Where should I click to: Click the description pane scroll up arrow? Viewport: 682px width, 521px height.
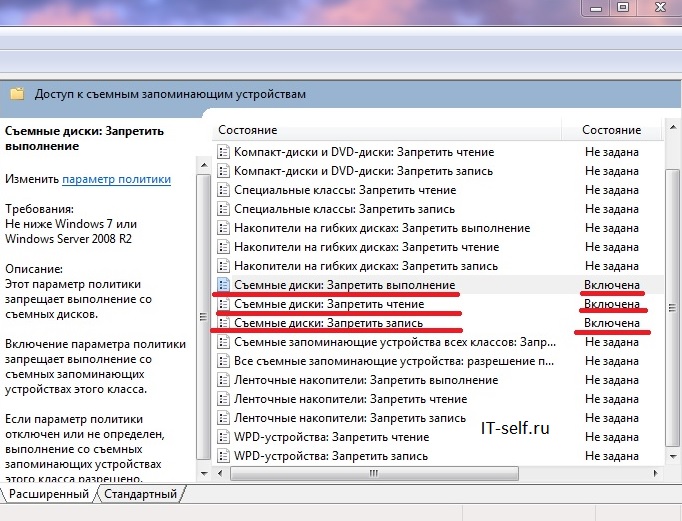tap(204, 166)
